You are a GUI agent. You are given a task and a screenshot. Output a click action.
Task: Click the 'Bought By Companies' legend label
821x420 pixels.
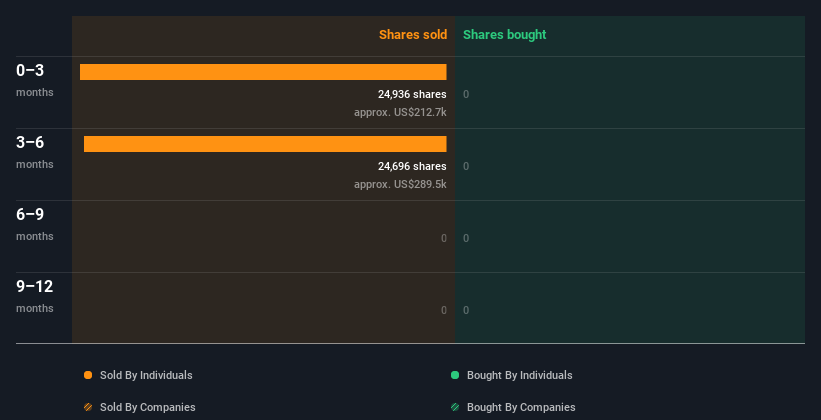click(x=521, y=407)
